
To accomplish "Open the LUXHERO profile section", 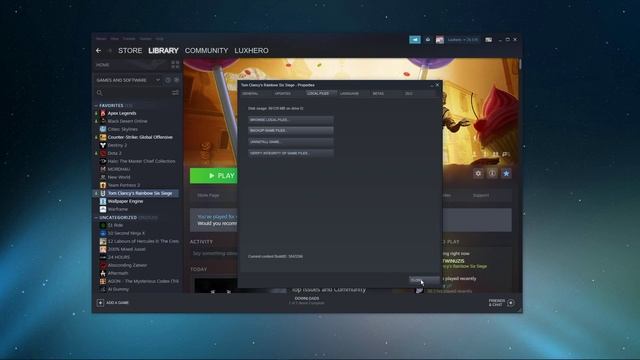I will (251, 51).
